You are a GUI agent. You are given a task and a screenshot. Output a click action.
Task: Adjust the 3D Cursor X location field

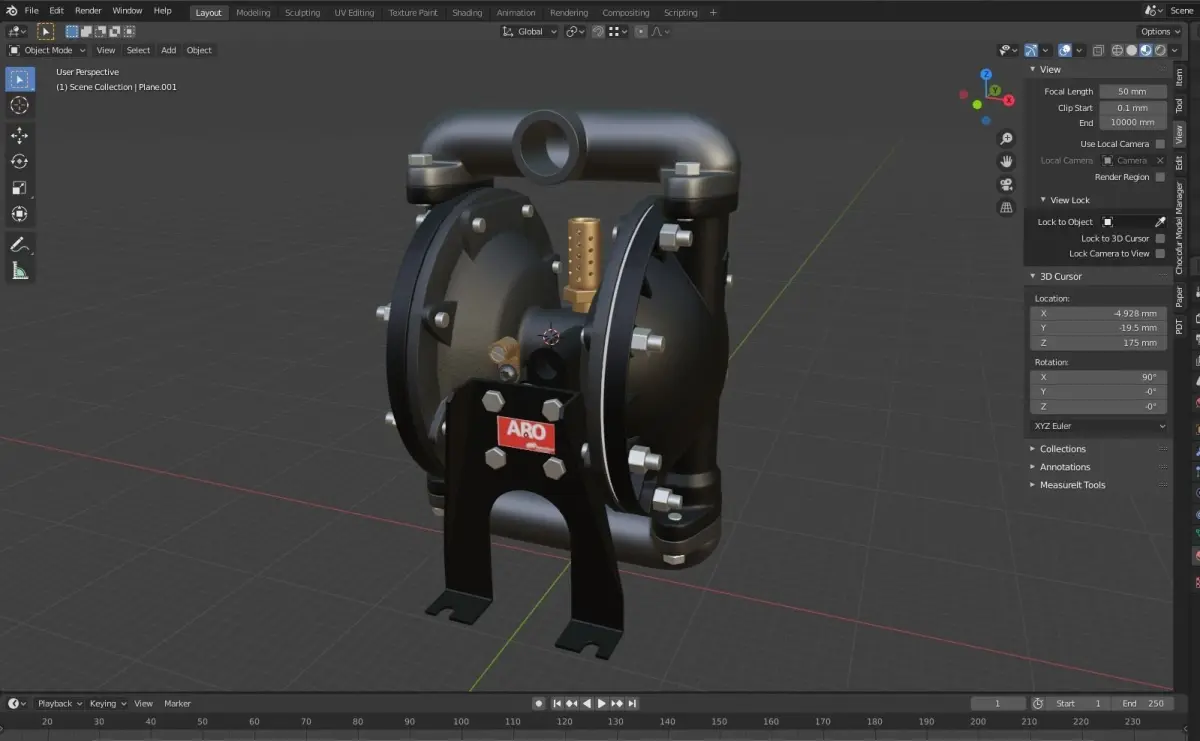click(x=1099, y=313)
